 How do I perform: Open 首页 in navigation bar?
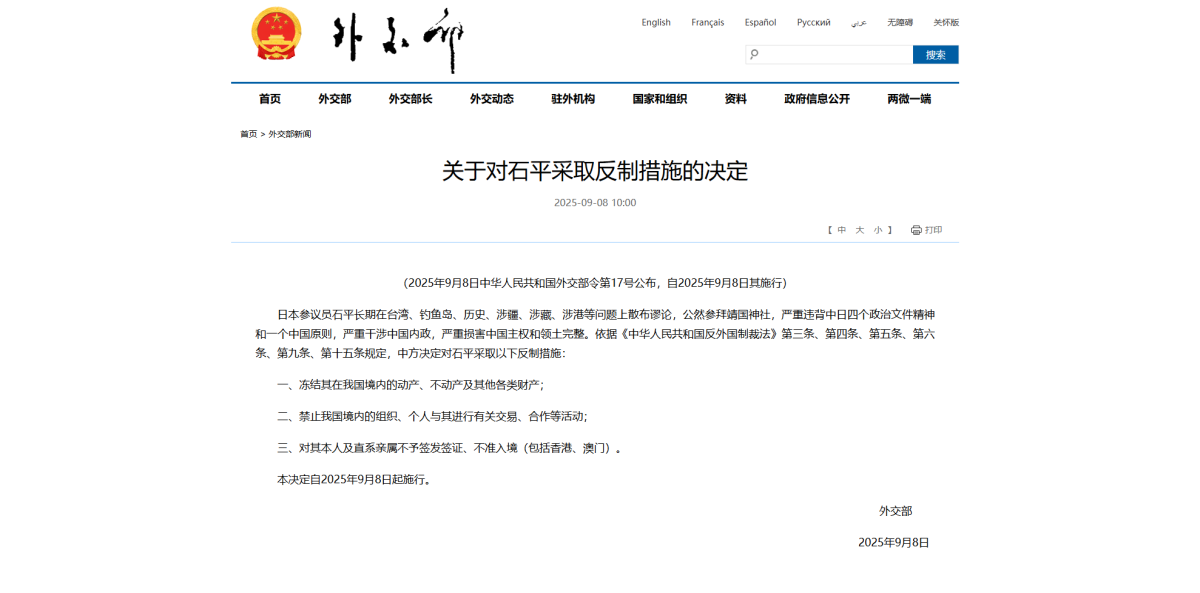(x=270, y=99)
